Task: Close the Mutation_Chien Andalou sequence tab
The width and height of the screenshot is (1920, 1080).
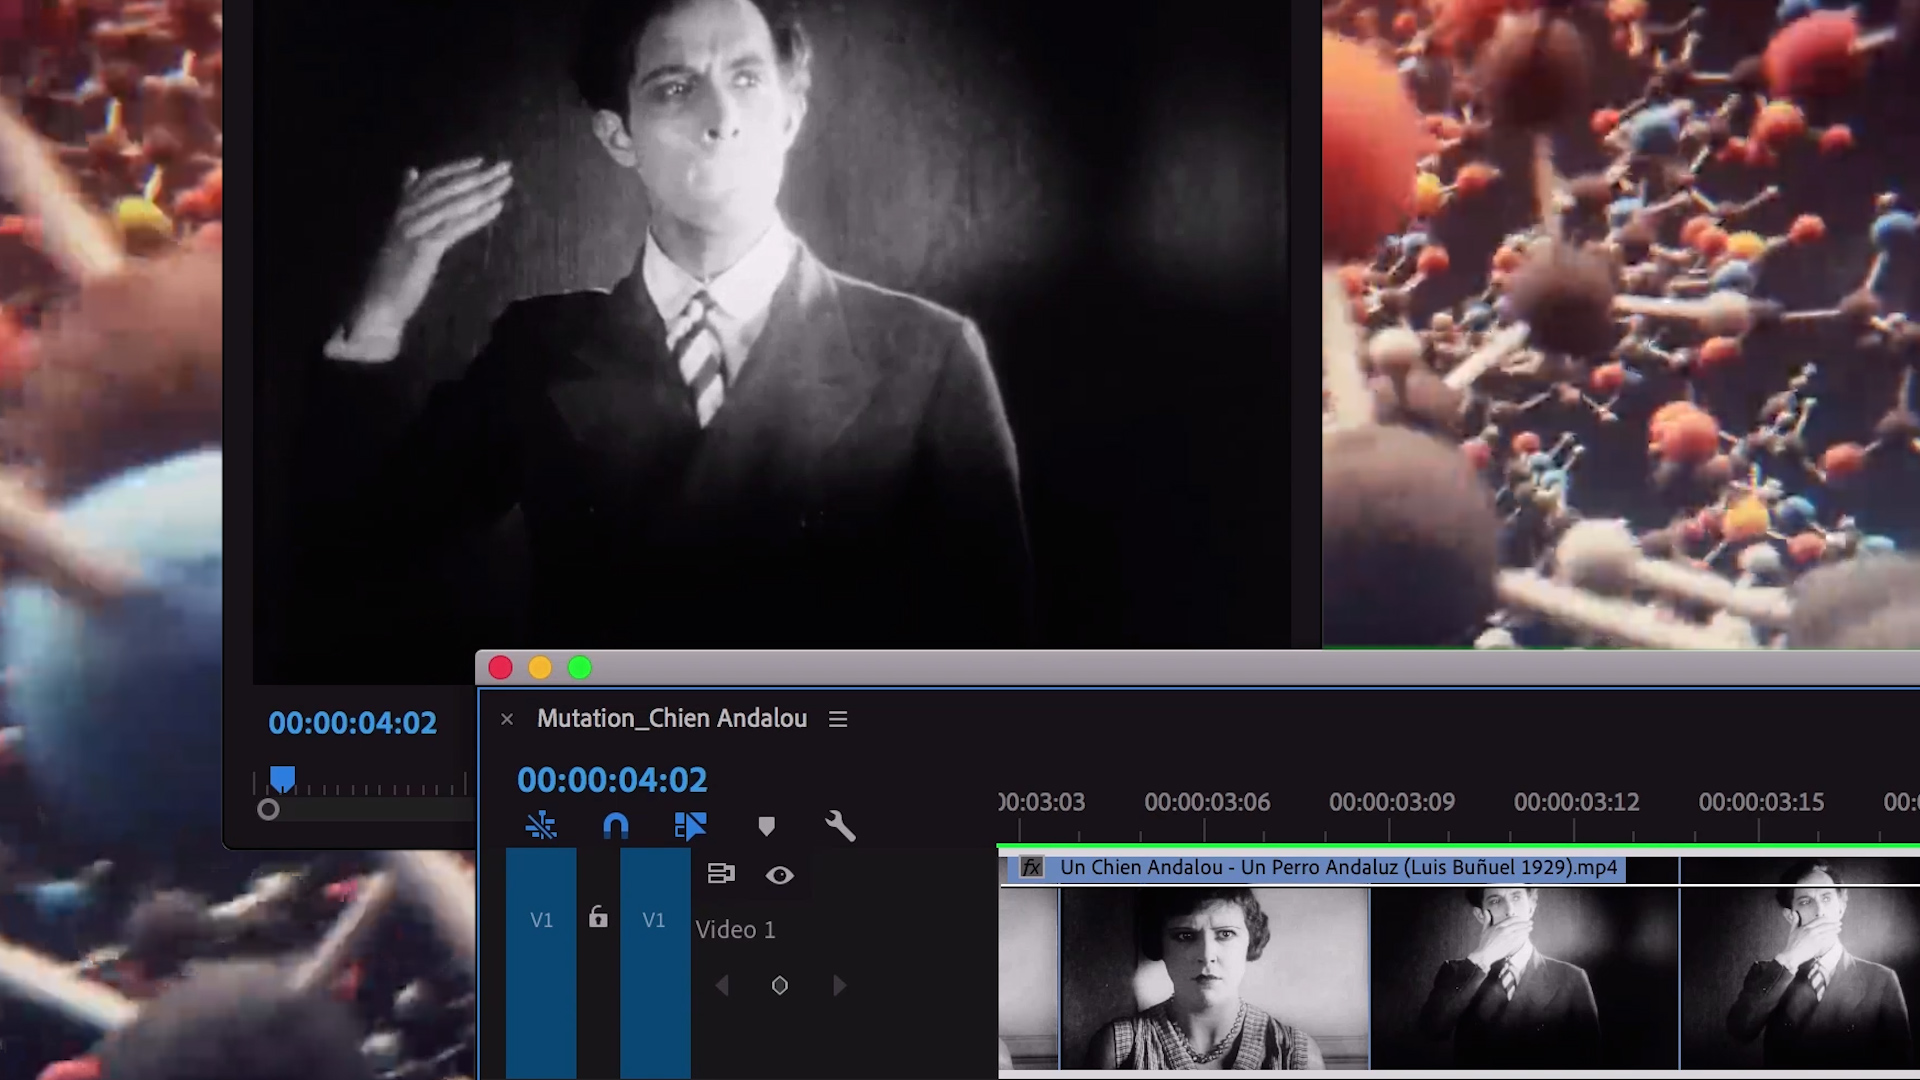Action: (x=507, y=719)
